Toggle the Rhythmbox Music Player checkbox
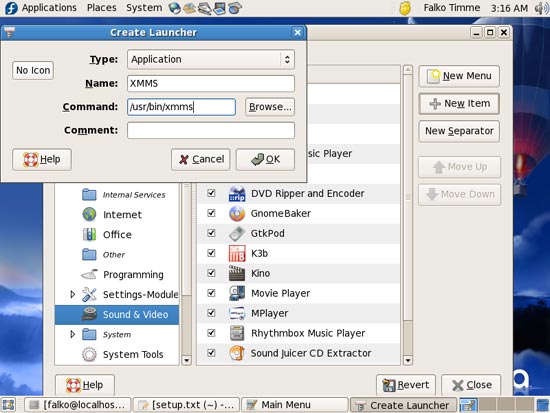The height and width of the screenshot is (413, 550). click(211, 333)
